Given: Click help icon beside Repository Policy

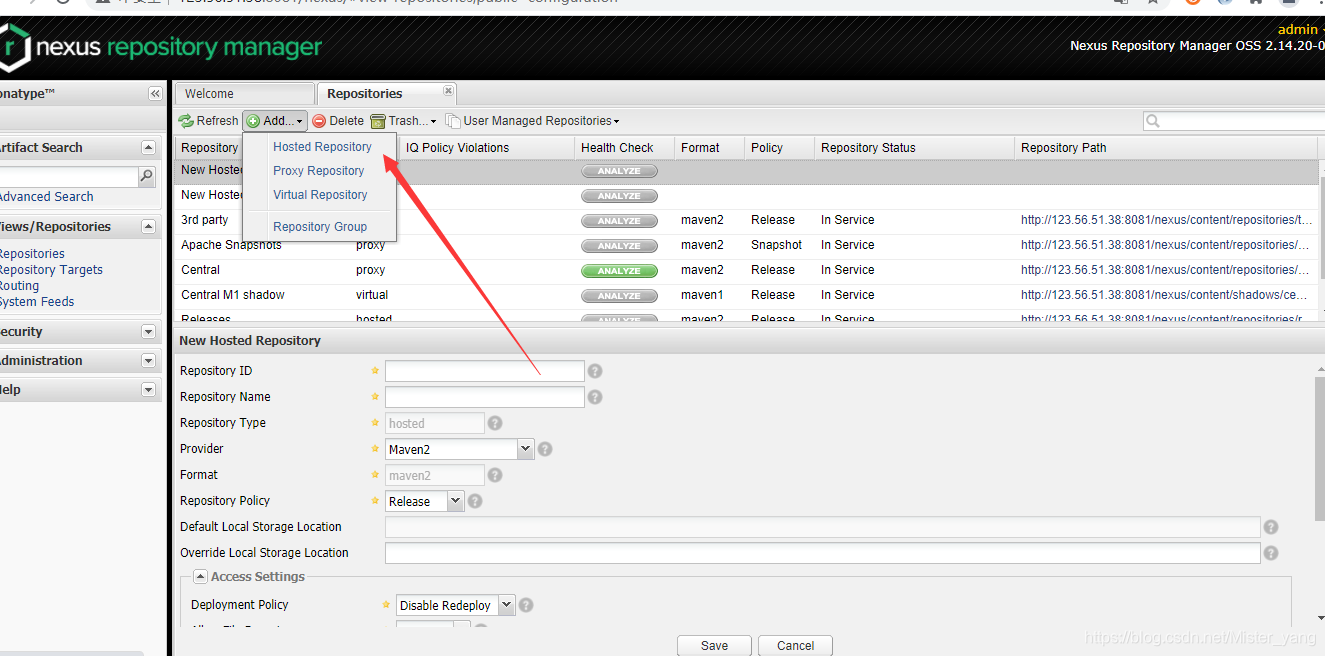Looking at the screenshot, I should (475, 501).
